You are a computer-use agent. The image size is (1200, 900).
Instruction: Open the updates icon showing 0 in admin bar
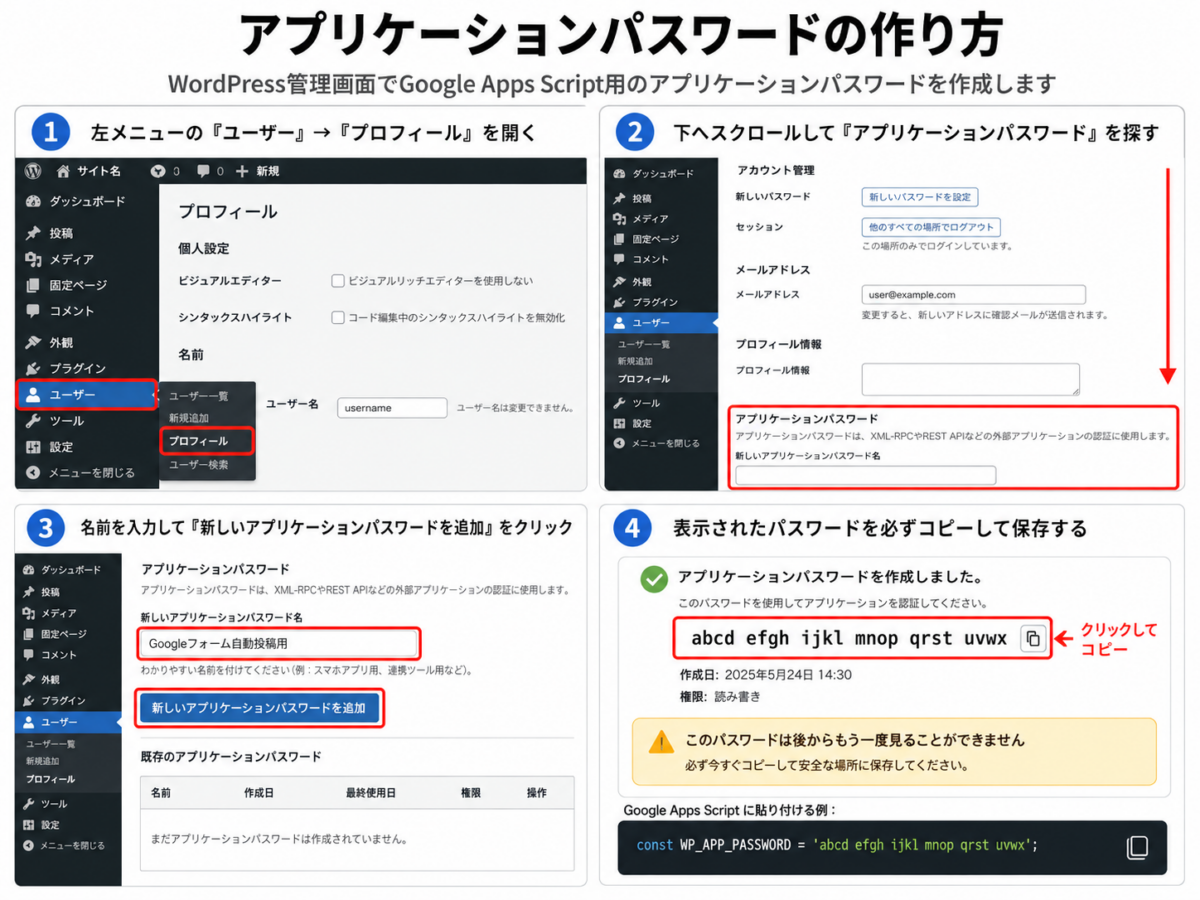(157, 171)
